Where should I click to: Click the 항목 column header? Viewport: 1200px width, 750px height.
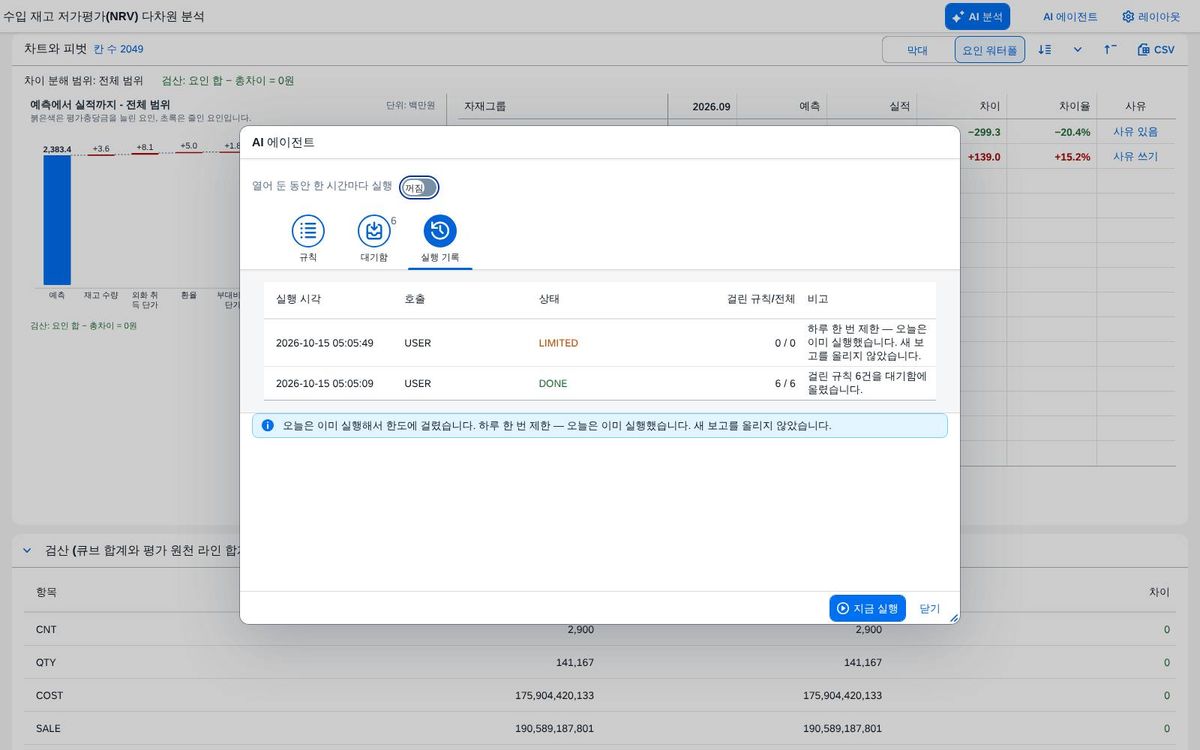tap(46, 592)
